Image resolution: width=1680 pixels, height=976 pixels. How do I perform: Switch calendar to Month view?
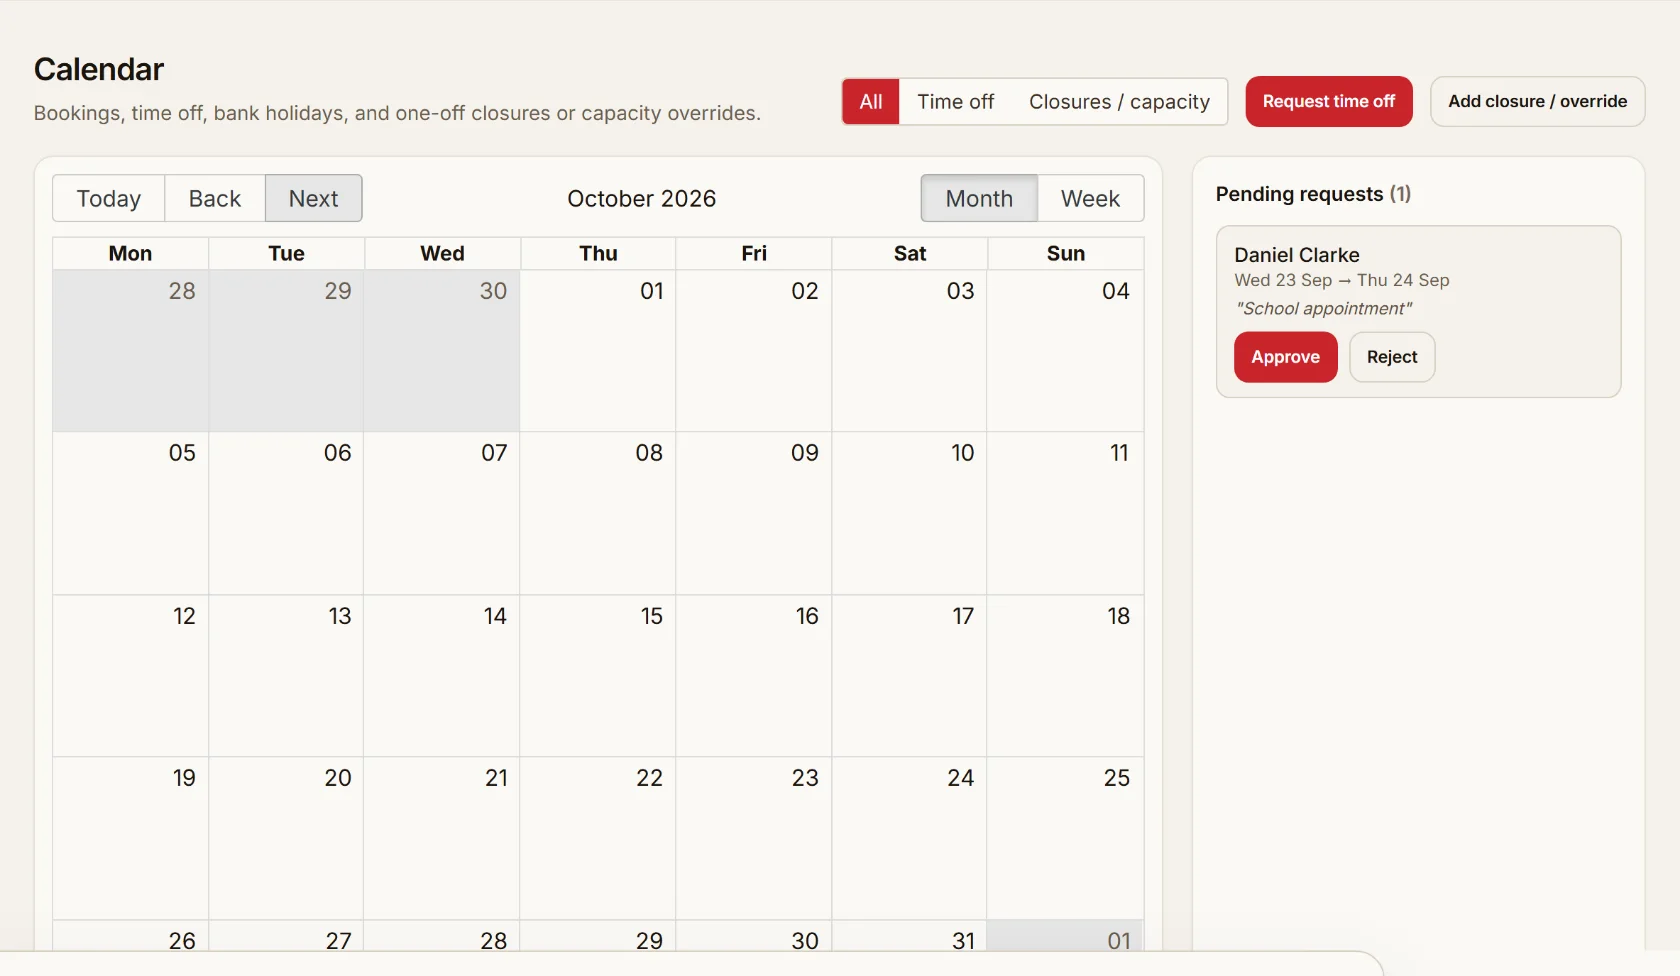979,198
